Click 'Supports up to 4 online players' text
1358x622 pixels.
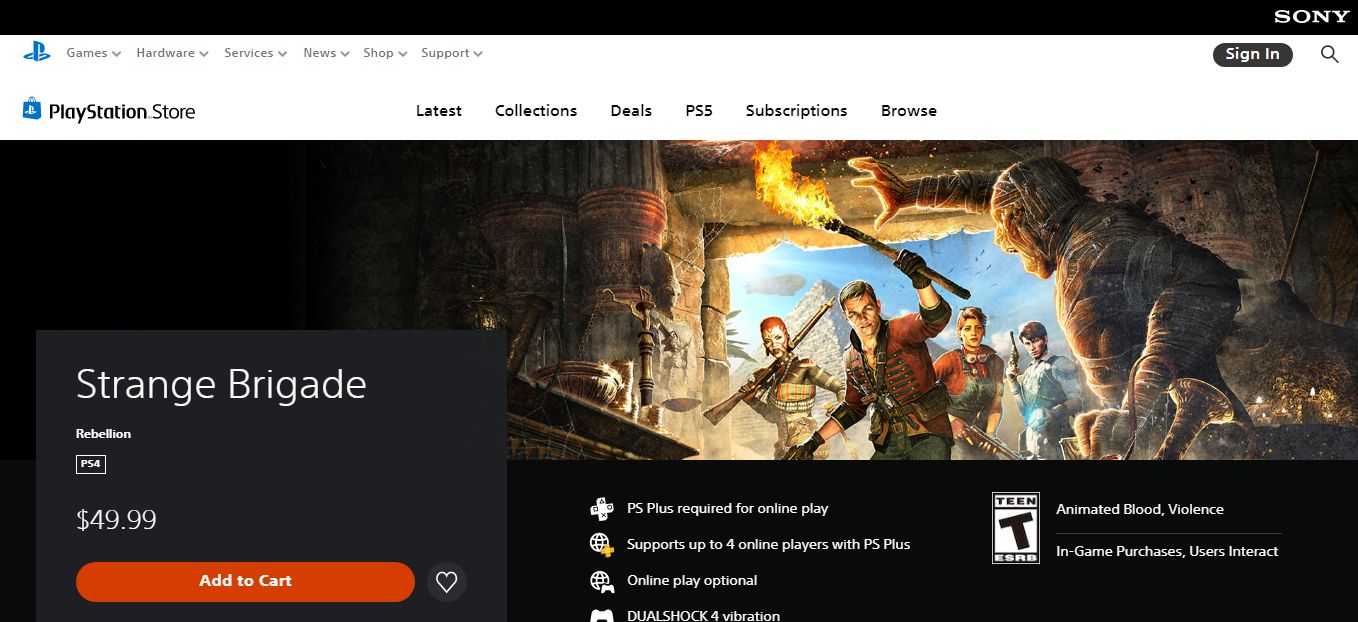pos(768,544)
